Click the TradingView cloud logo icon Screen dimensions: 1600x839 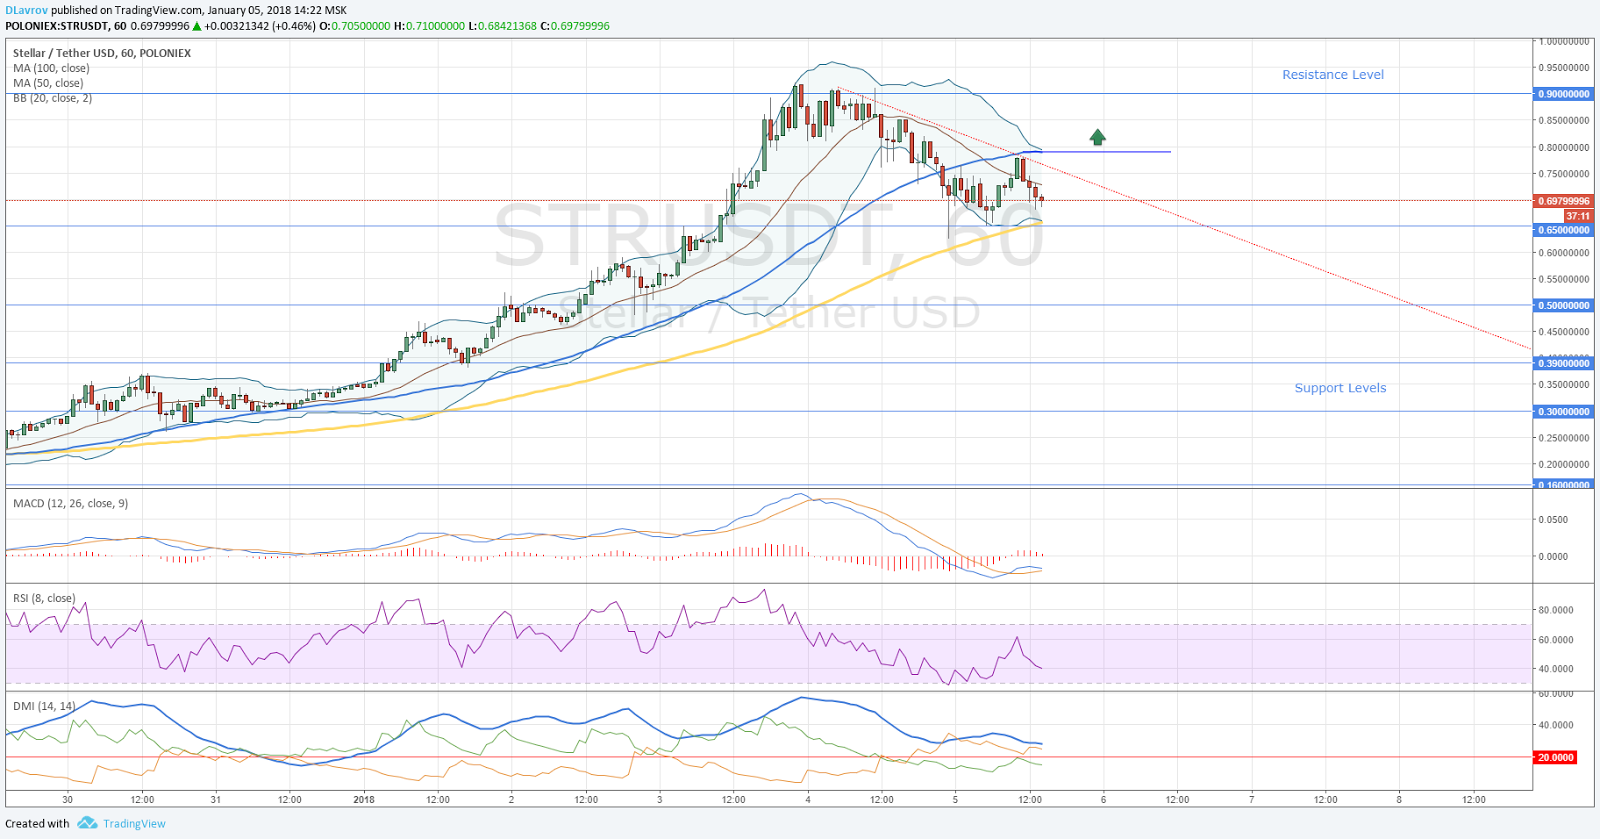click(87, 823)
